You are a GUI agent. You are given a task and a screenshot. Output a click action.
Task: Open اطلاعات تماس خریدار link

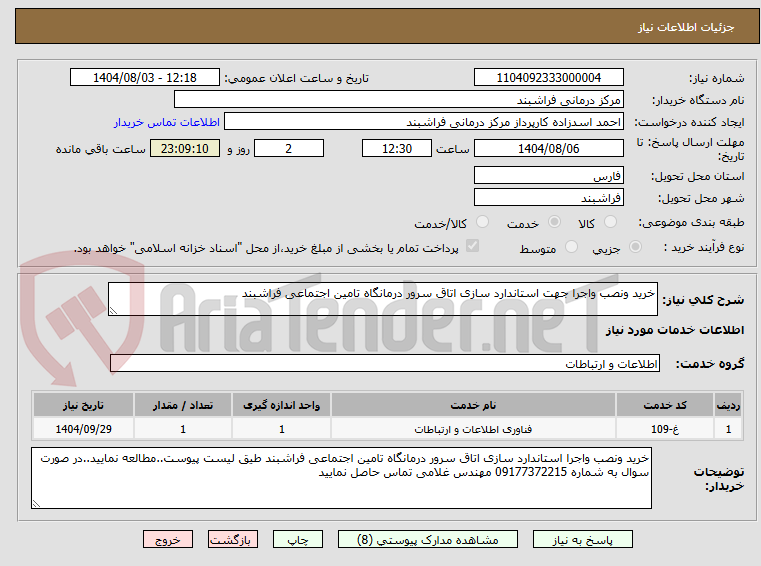(167, 122)
